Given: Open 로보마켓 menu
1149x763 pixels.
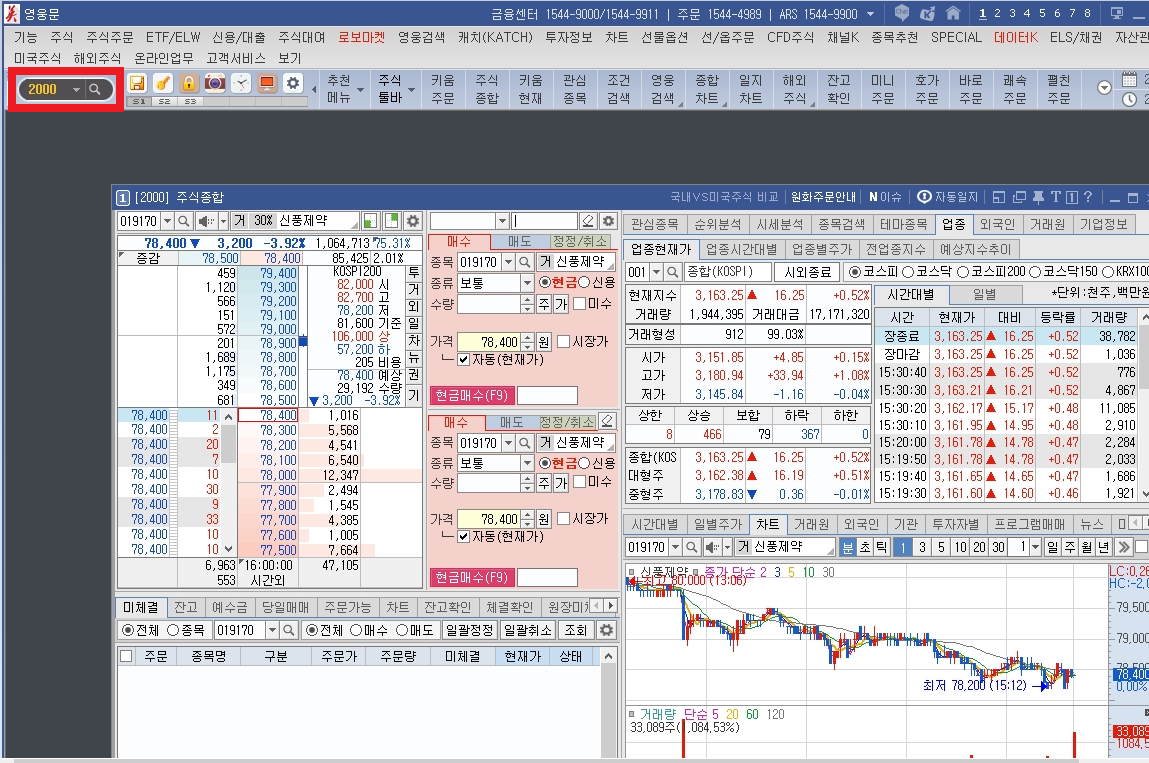Looking at the screenshot, I should pos(361,37).
